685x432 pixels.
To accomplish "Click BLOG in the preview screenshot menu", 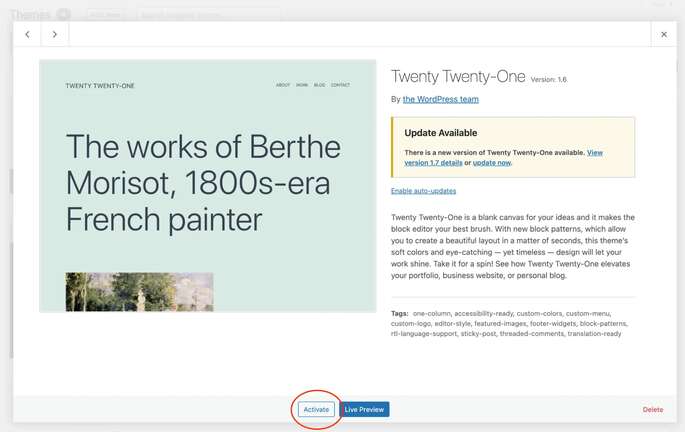I will coord(319,85).
